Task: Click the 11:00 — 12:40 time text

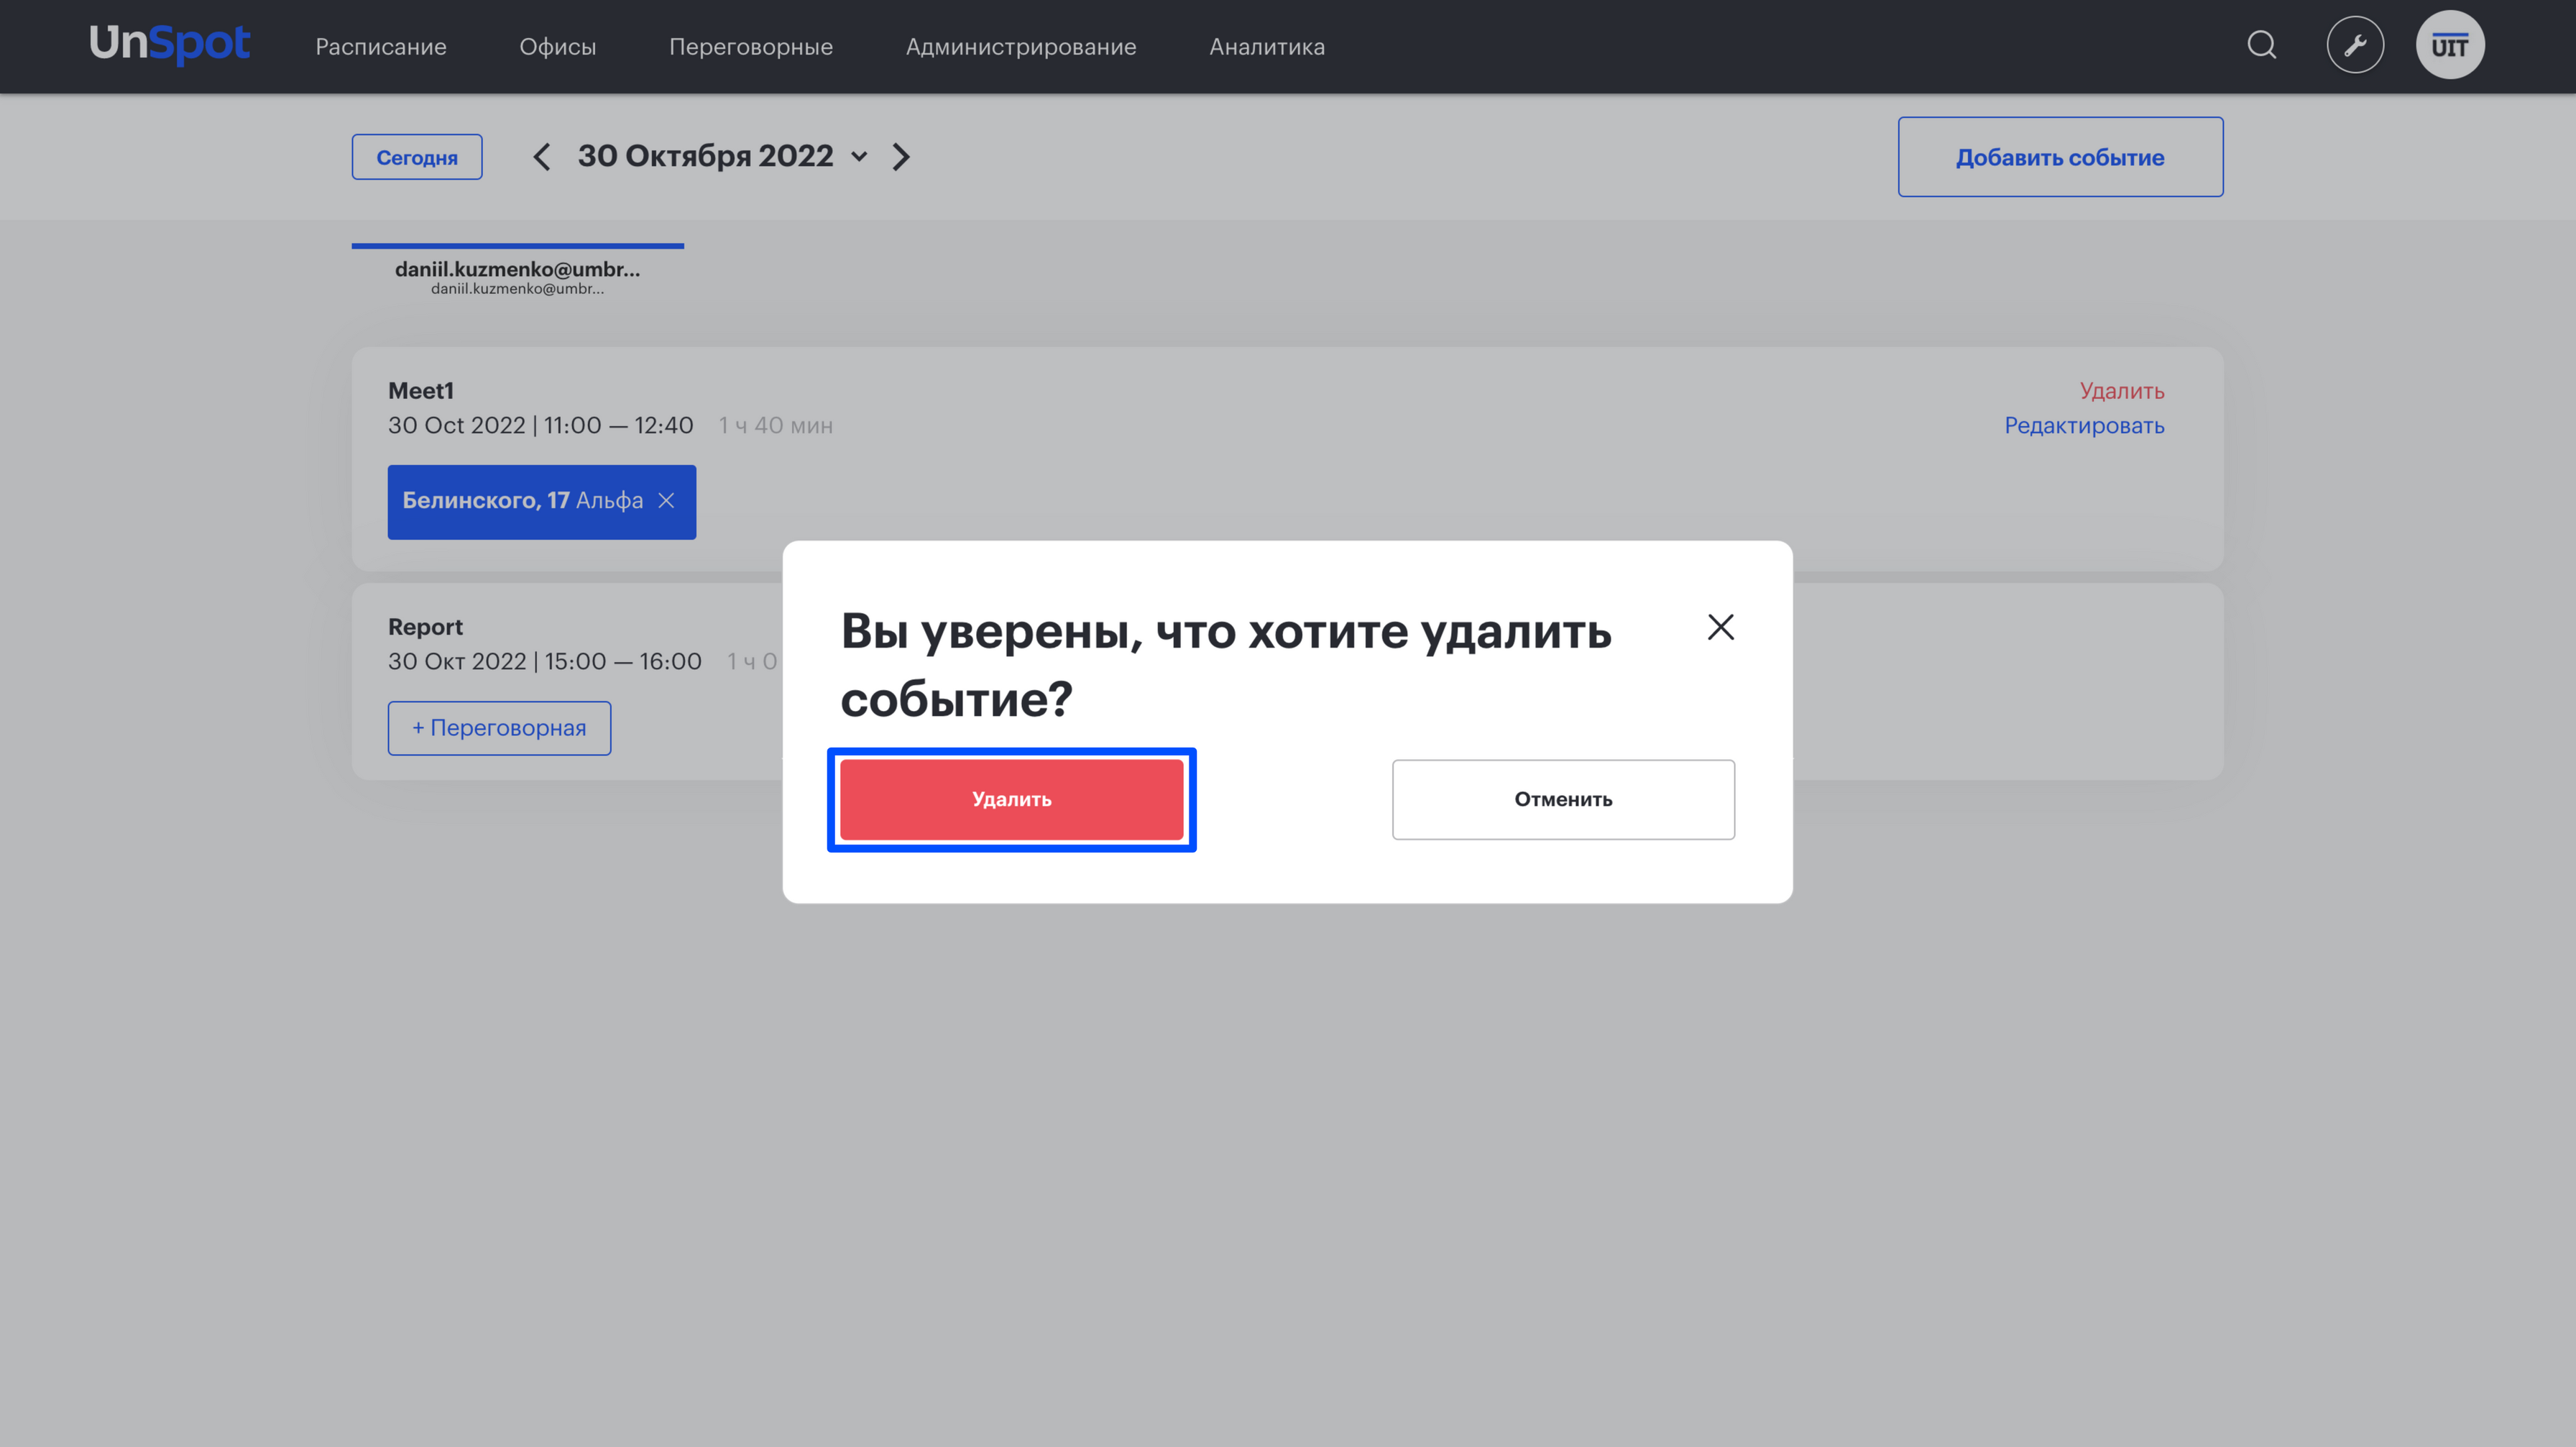Action: [618, 426]
